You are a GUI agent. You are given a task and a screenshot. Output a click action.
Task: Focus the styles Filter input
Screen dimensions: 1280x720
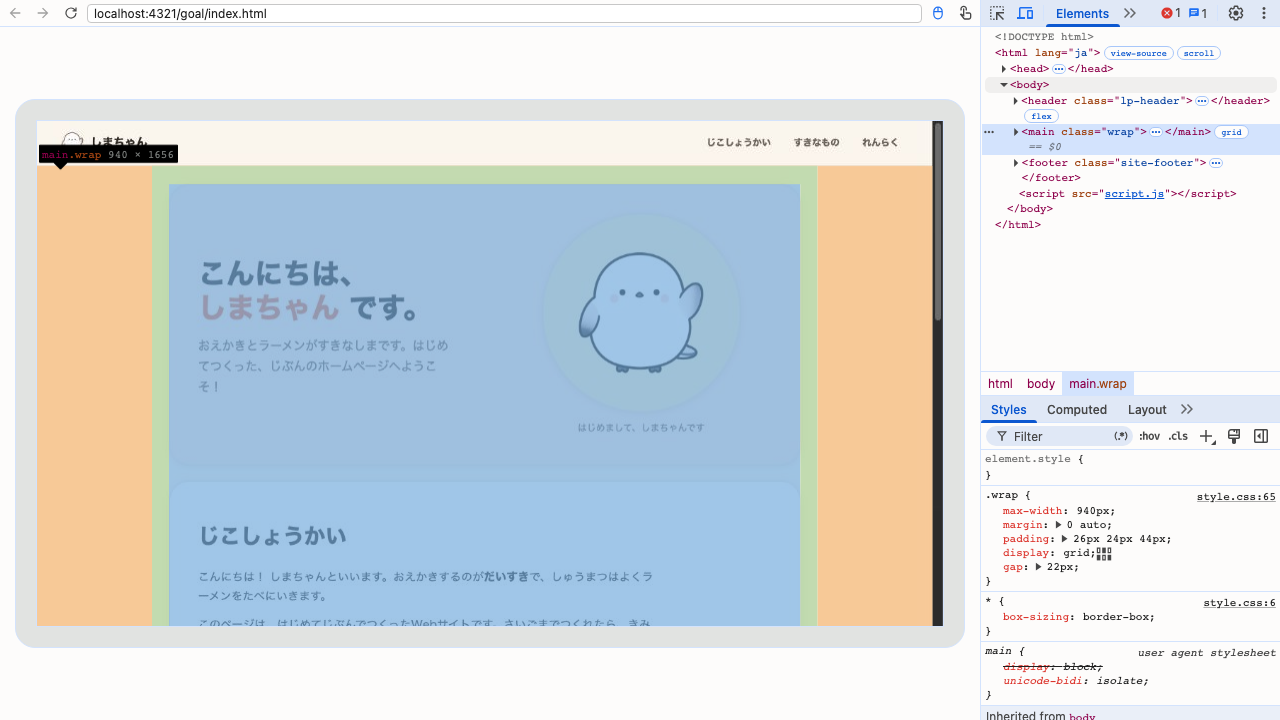pyautogui.click(x=1060, y=436)
